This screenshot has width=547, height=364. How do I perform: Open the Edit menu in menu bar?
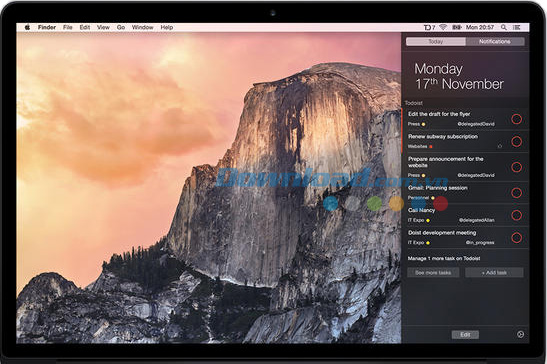85,27
